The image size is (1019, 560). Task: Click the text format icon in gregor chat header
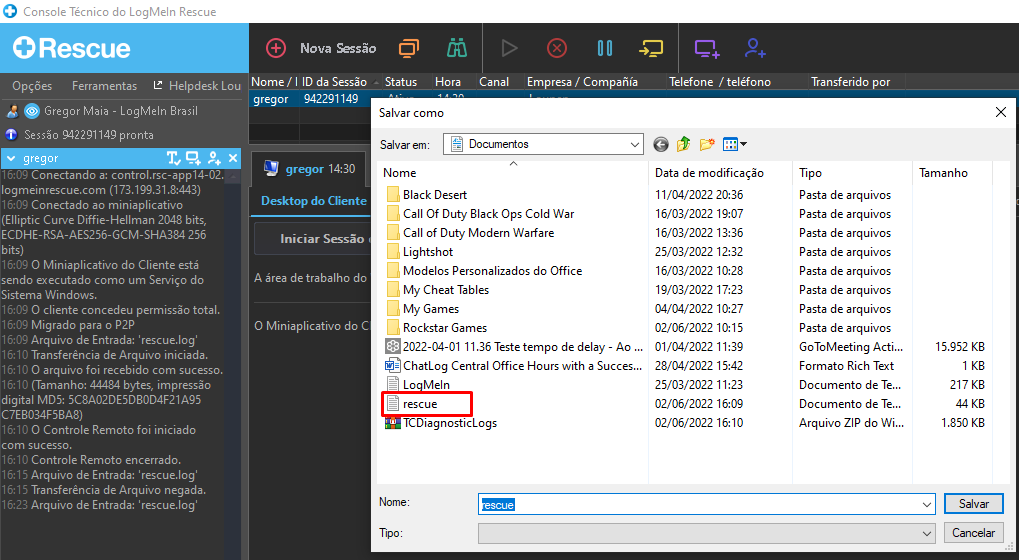(174, 158)
